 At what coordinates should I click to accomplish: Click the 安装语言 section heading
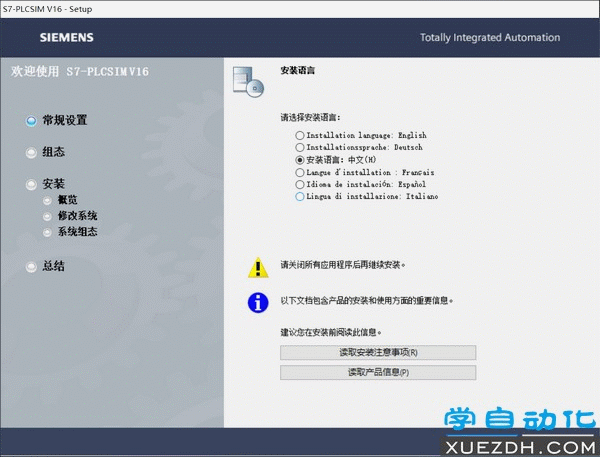[297, 70]
